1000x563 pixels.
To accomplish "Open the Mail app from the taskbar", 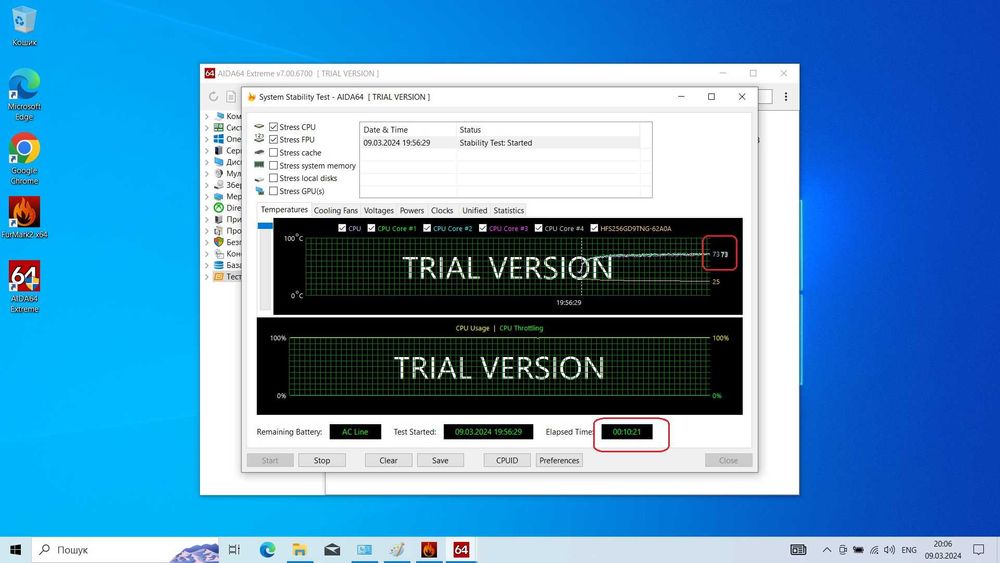I will click(x=332, y=550).
